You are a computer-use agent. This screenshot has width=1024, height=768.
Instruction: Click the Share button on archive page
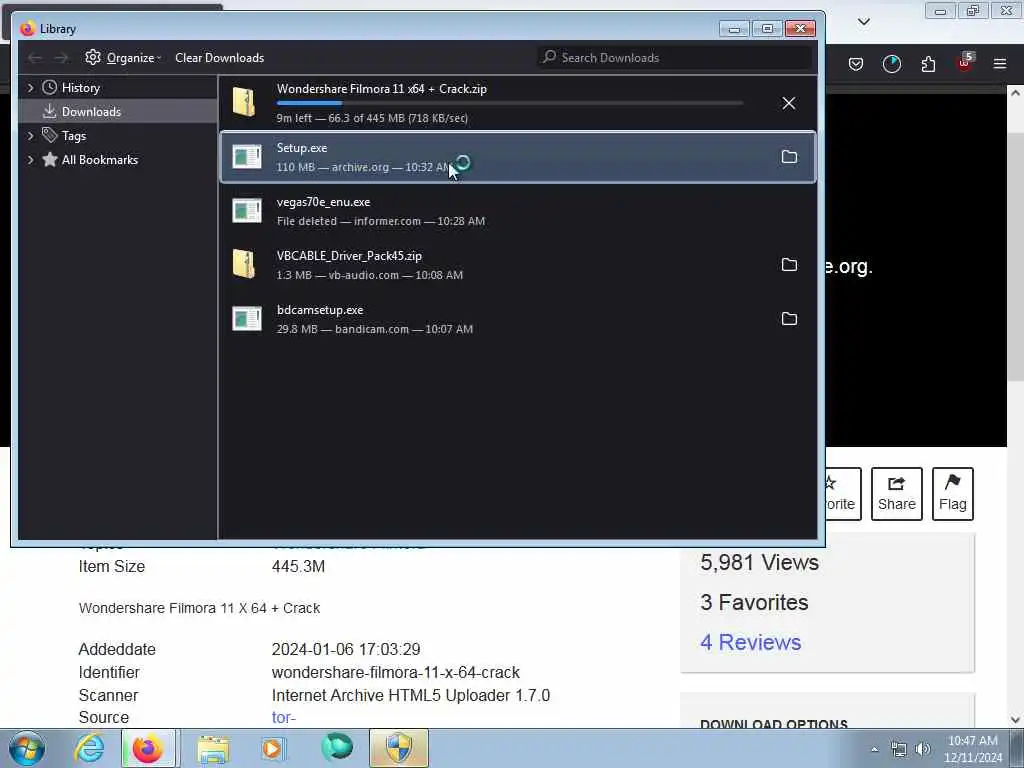point(896,494)
